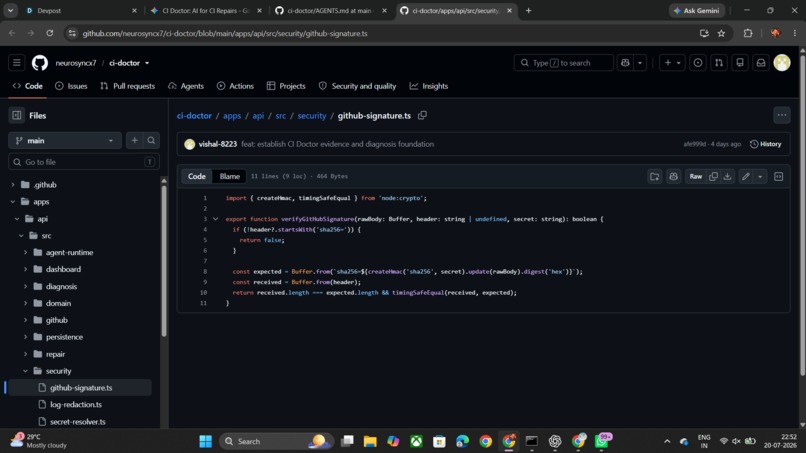Open the Actions tab

[235, 86]
